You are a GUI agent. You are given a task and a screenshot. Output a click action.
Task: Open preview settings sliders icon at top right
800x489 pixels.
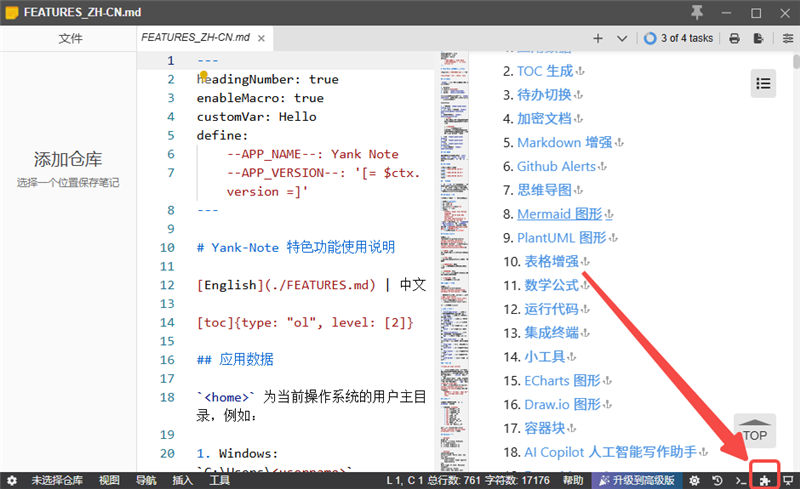(x=788, y=38)
